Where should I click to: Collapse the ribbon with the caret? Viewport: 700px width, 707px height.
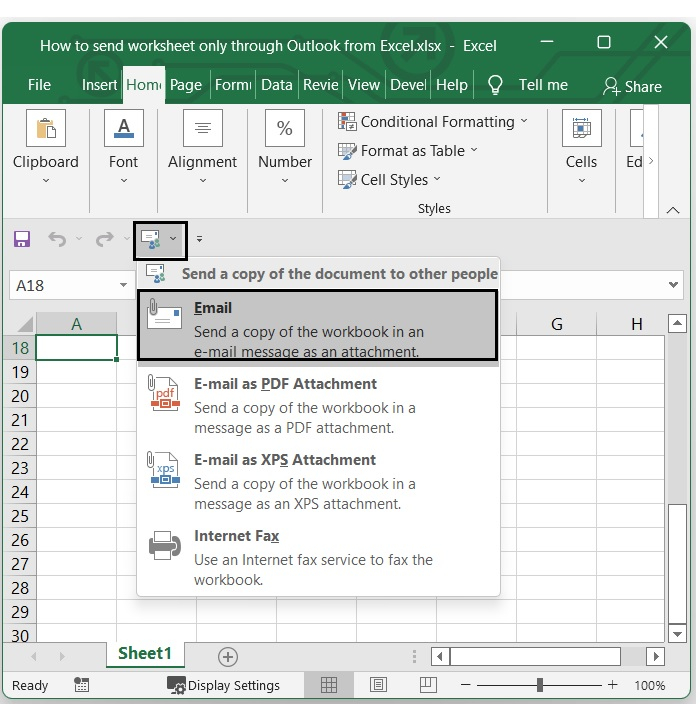point(673,210)
